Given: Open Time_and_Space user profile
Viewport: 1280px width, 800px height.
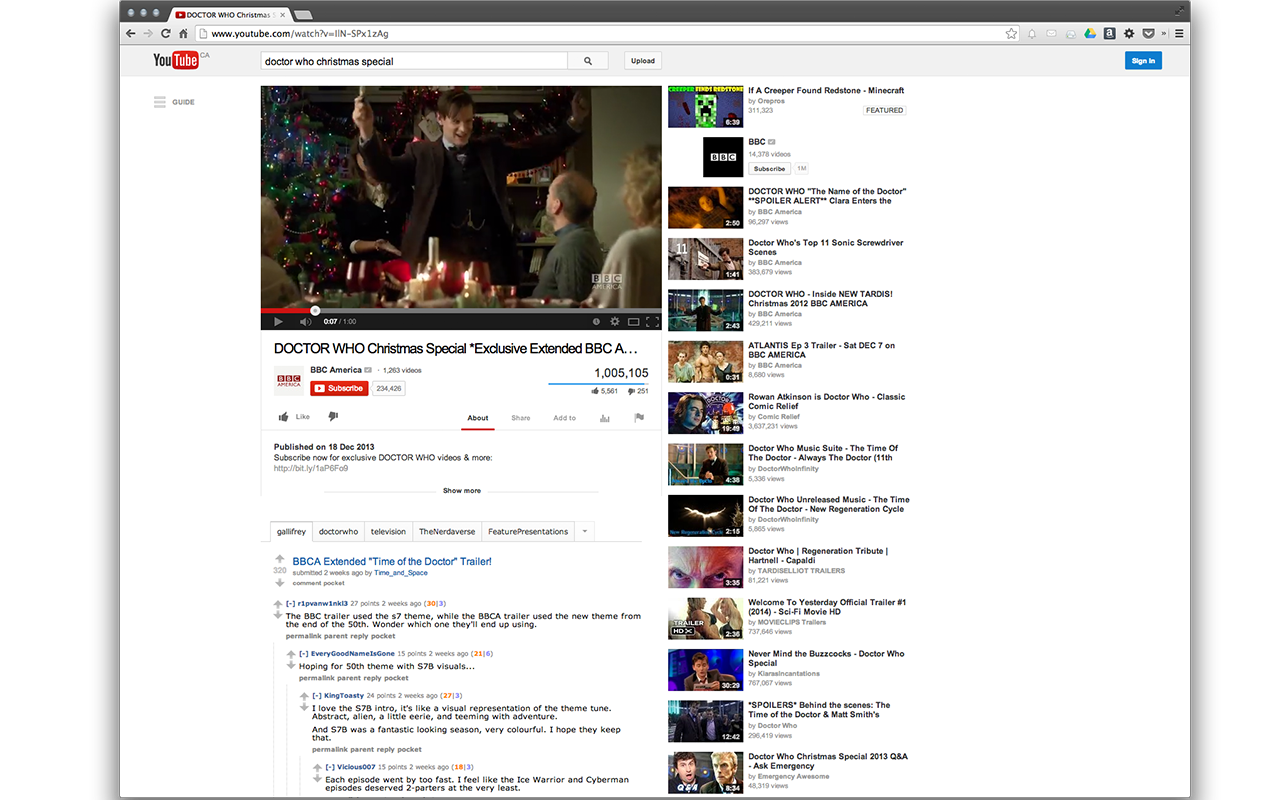Looking at the screenshot, I should pyautogui.click(x=401, y=573).
